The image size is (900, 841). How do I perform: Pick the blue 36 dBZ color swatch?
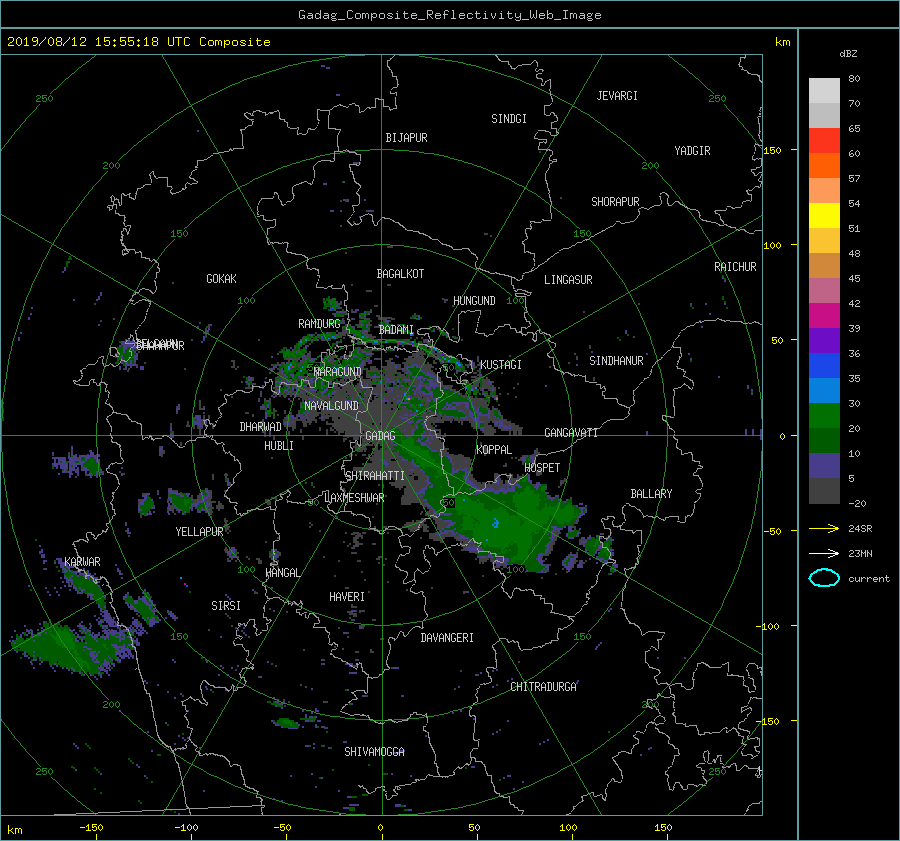[x=824, y=365]
